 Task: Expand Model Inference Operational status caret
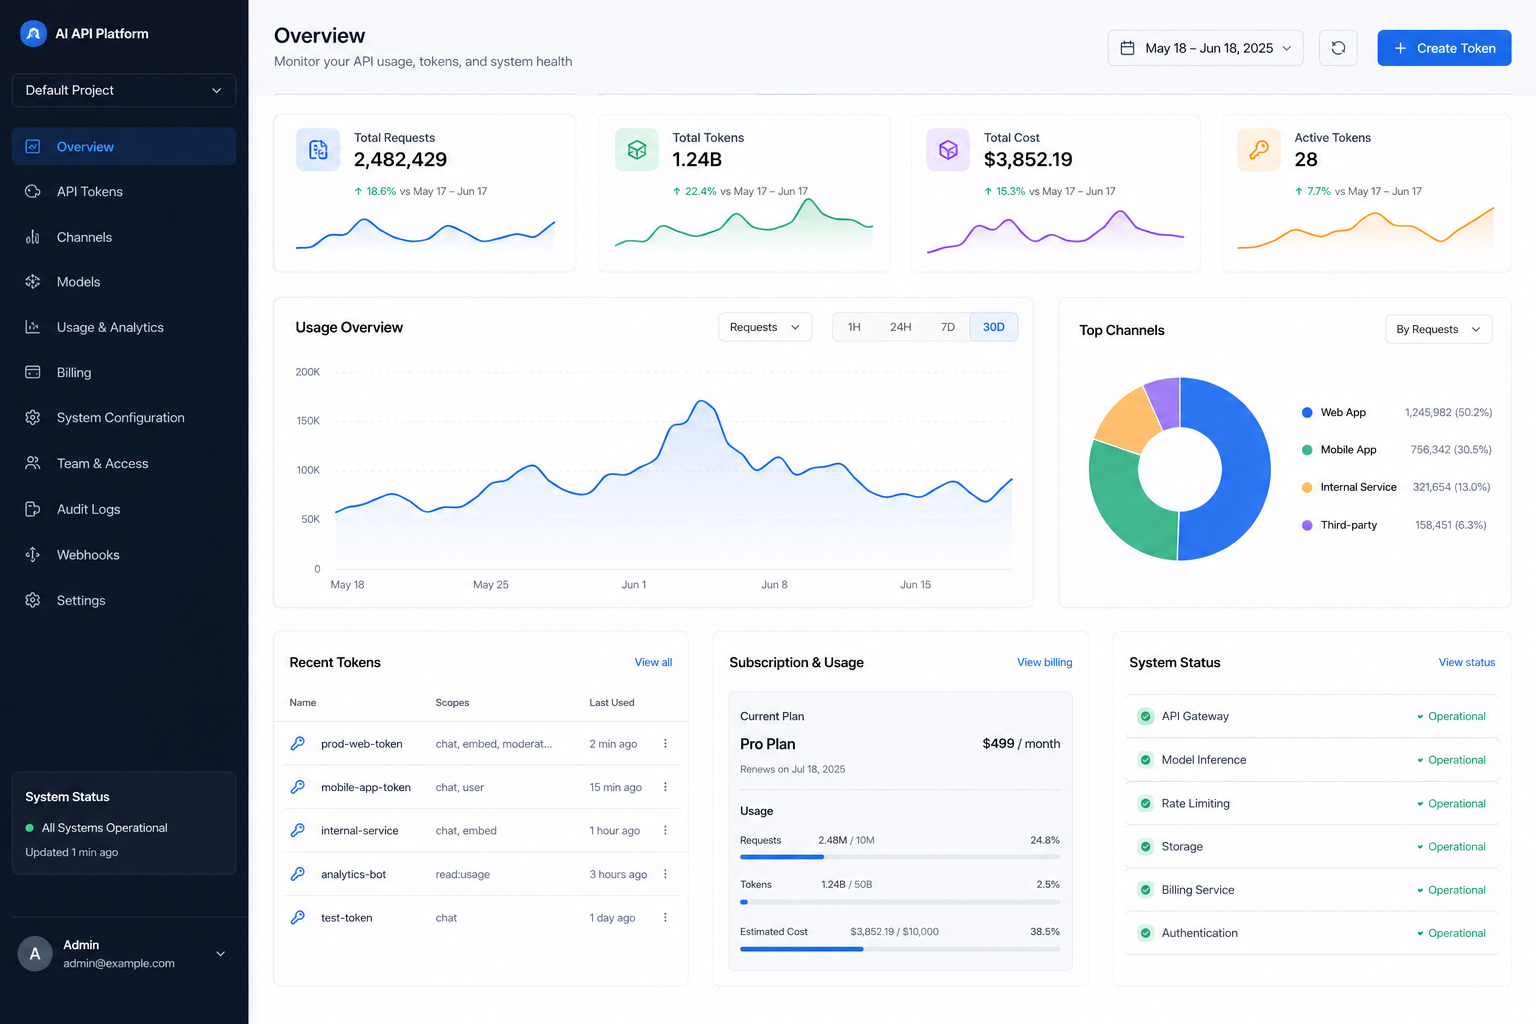(1420, 760)
